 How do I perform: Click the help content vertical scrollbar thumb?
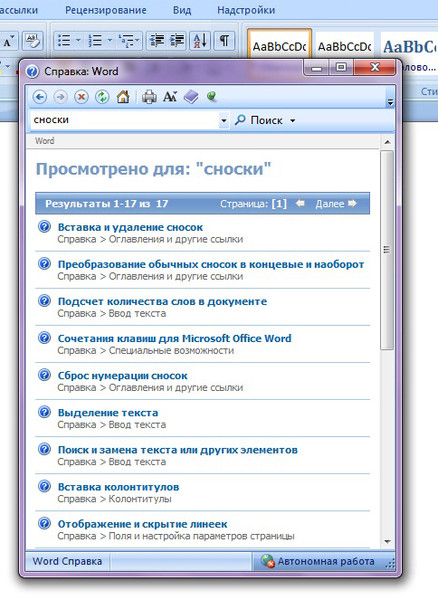click(x=387, y=250)
